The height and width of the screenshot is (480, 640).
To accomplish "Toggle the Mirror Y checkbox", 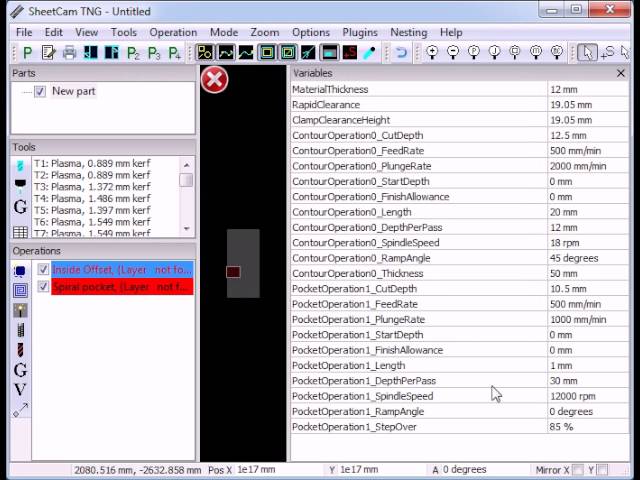I will pos(602,470).
